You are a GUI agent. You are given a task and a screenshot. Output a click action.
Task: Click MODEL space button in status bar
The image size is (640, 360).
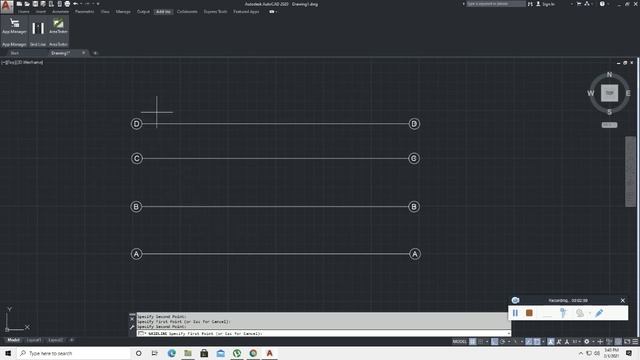[459, 342]
